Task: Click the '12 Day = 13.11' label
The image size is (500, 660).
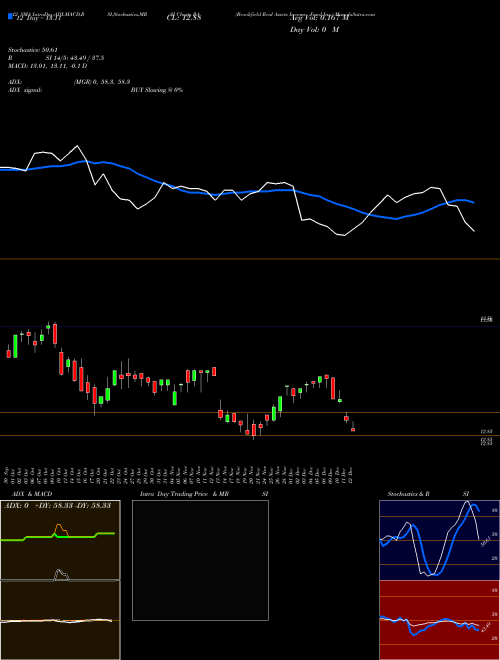Action: (x=37, y=18)
